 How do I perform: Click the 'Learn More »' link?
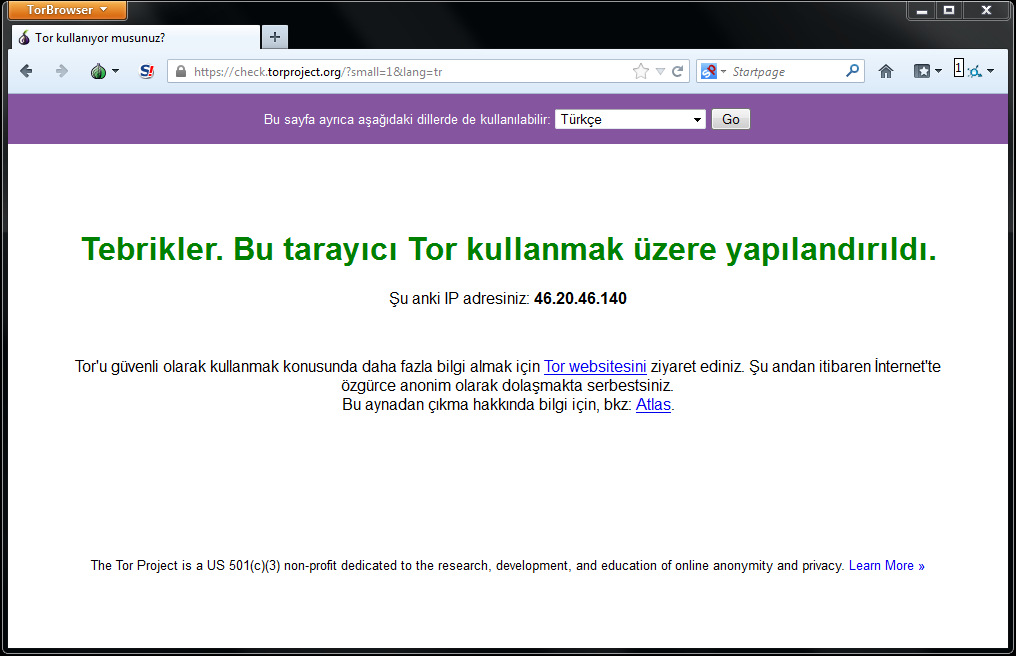coord(886,565)
